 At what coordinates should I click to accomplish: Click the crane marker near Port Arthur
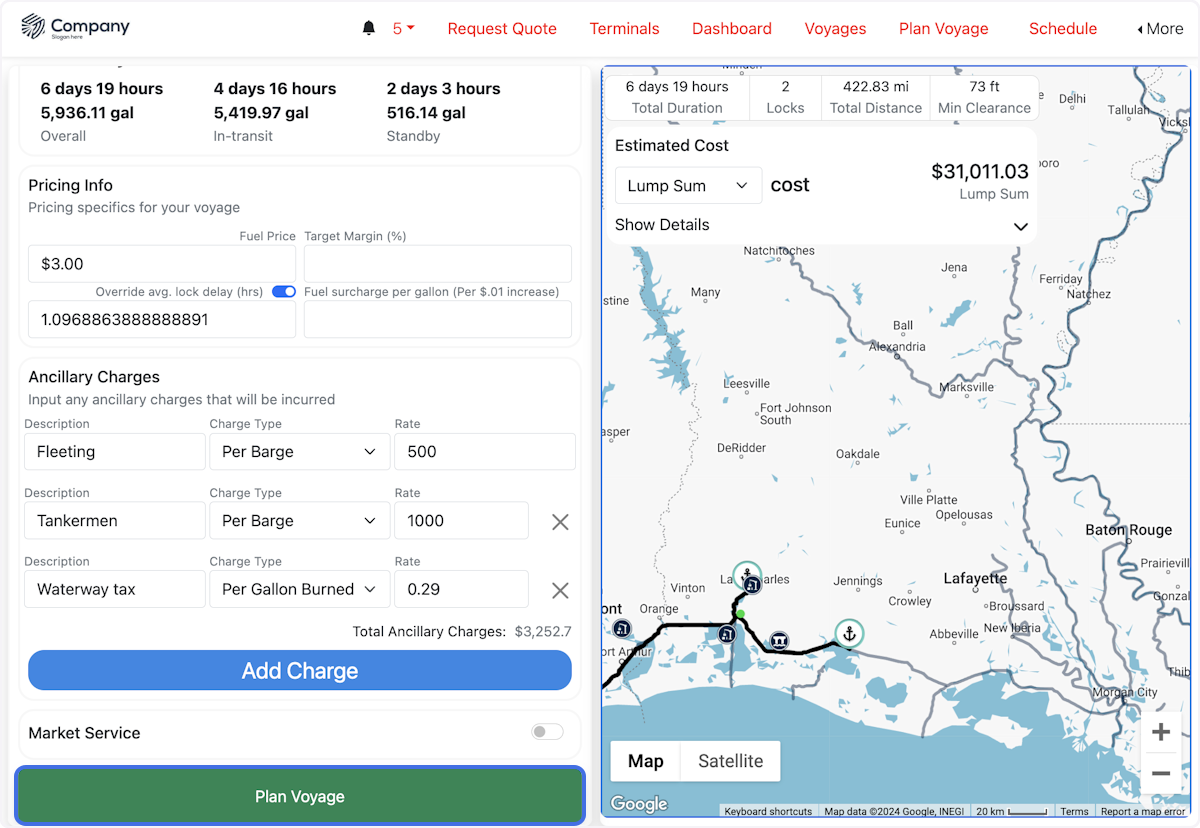[x=622, y=628]
